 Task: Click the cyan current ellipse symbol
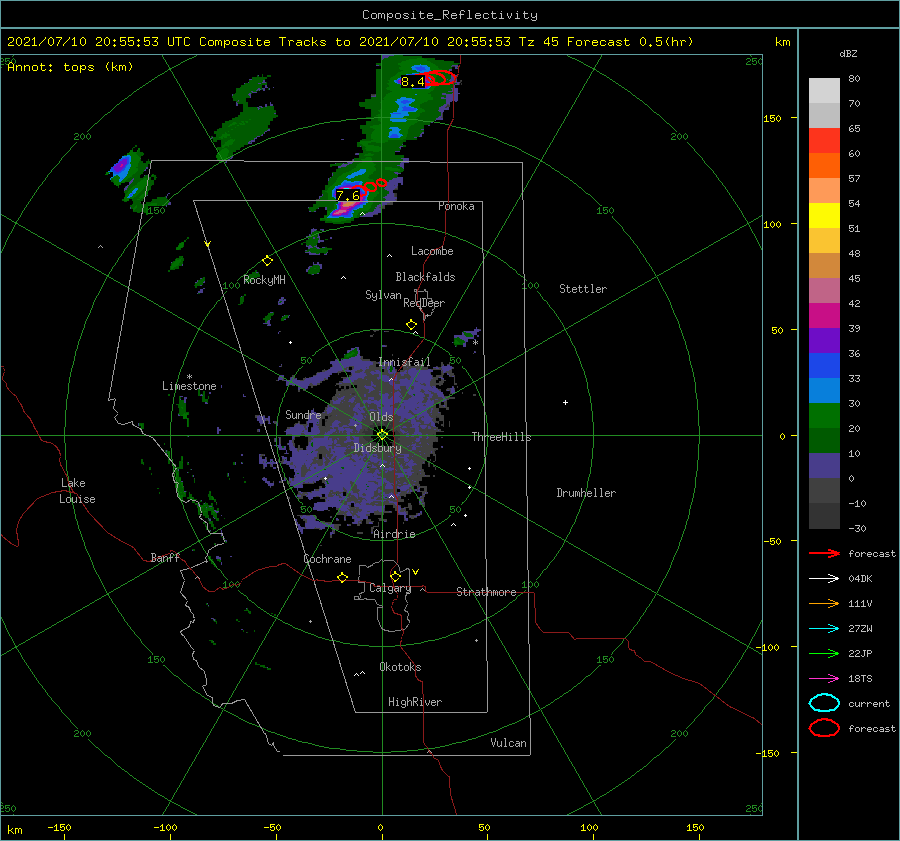(x=824, y=703)
